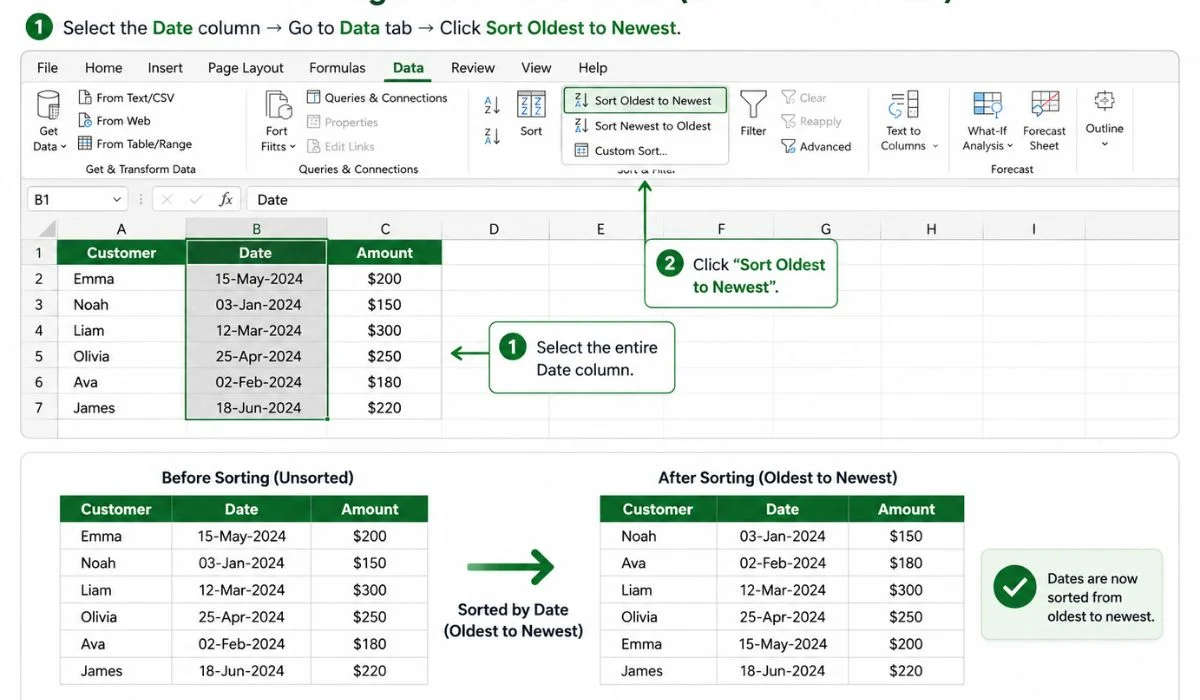Click the formula bar cancel X icon
The height and width of the screenshot is (700, 1200).
pos(167,200)
